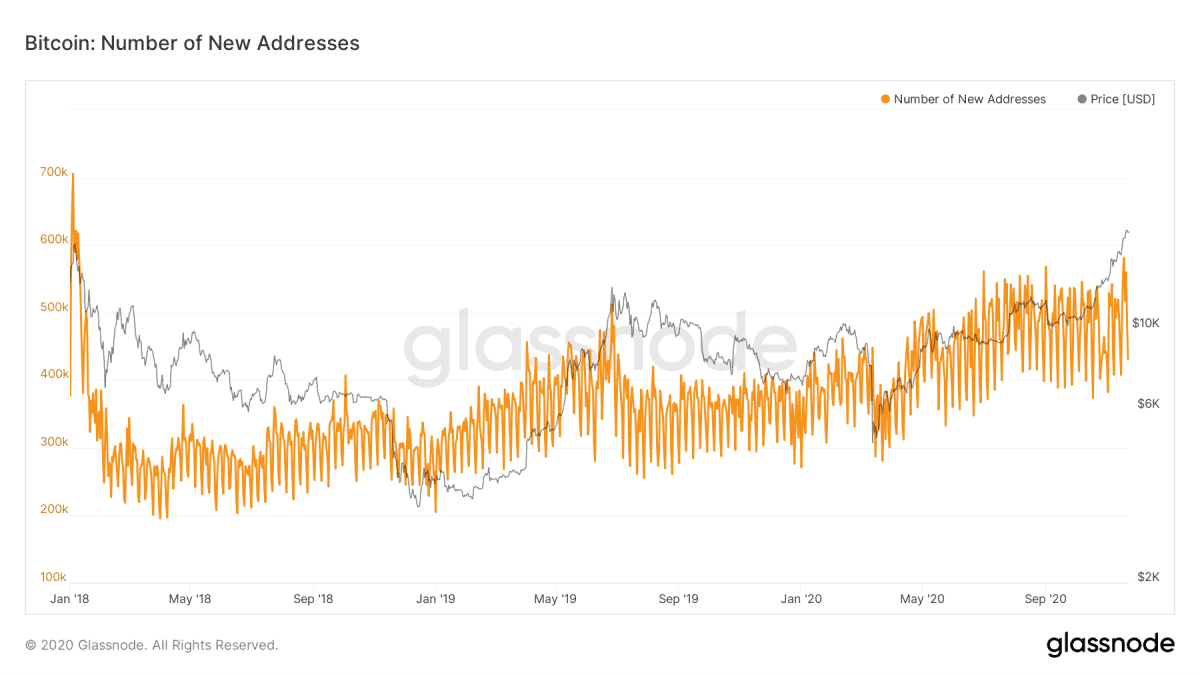The width and height of the screenshot is (1200, 675).
Task: Click the 'Jan '19' x-axis label
Action: [x=435, y=599]
